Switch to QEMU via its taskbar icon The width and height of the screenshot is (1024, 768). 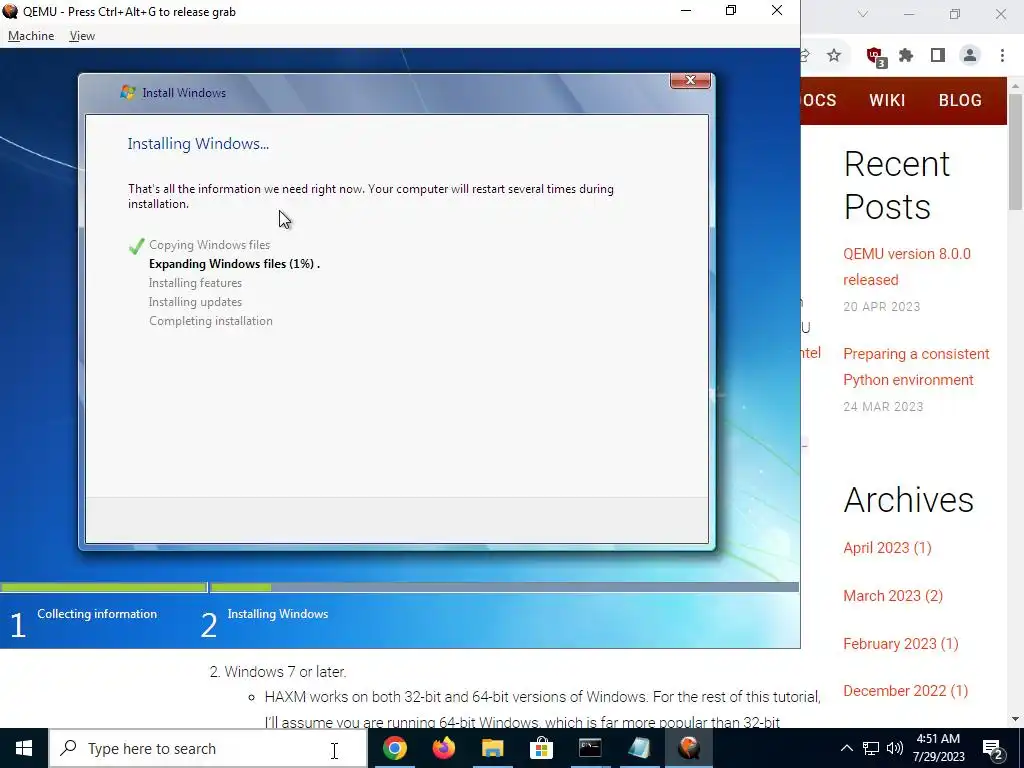[688, 748]
